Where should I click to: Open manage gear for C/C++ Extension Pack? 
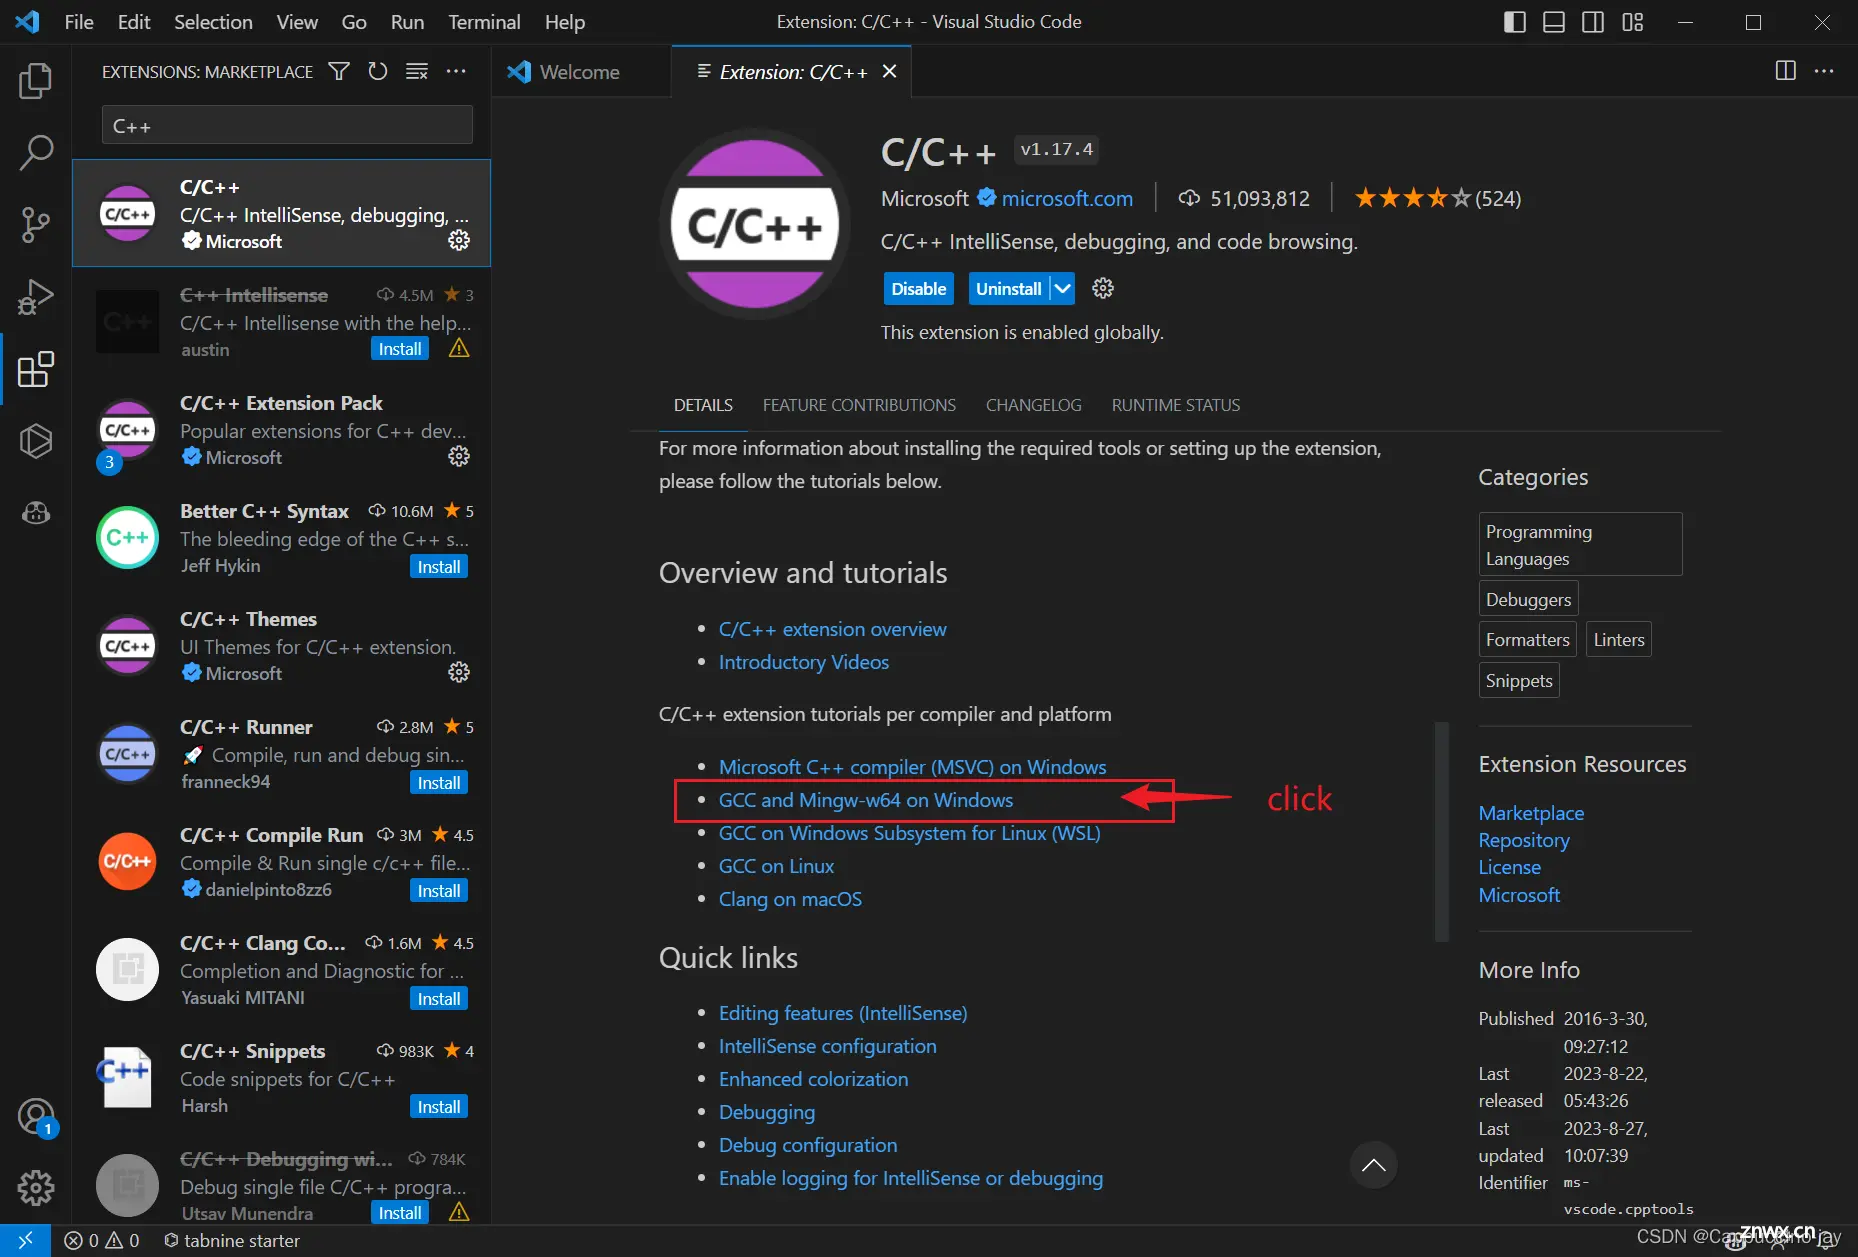coord(459,456)
